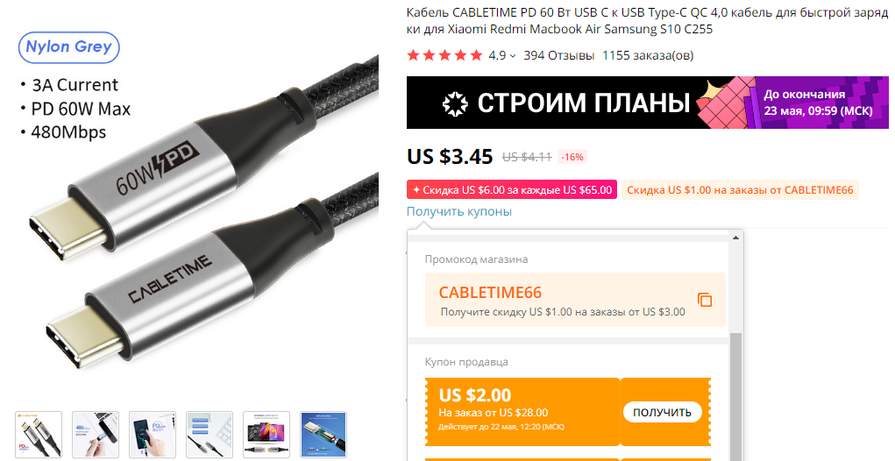Select the sixth blue connector thumbnail

tap(323, 434)
